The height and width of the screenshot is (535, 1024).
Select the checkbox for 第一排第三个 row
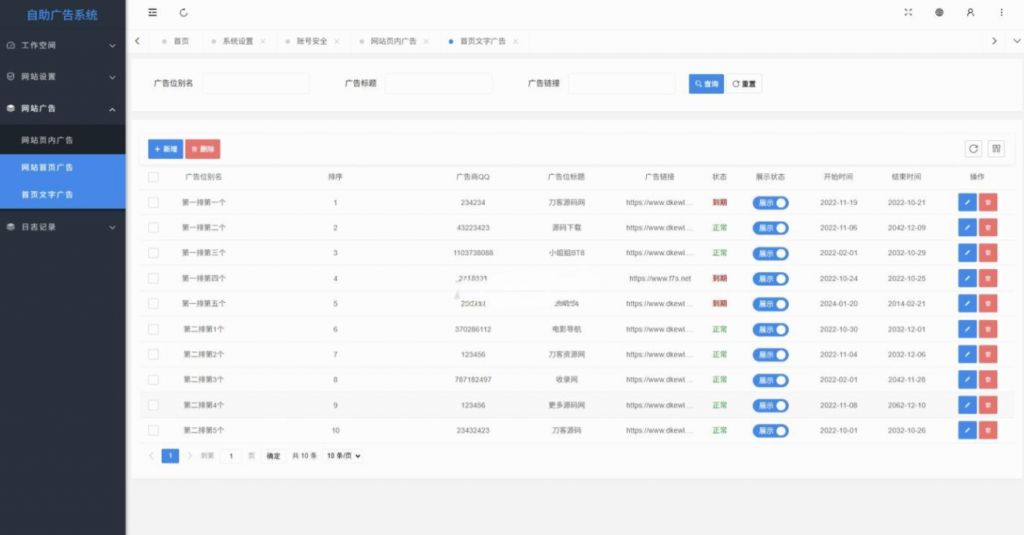coord(153,253)
